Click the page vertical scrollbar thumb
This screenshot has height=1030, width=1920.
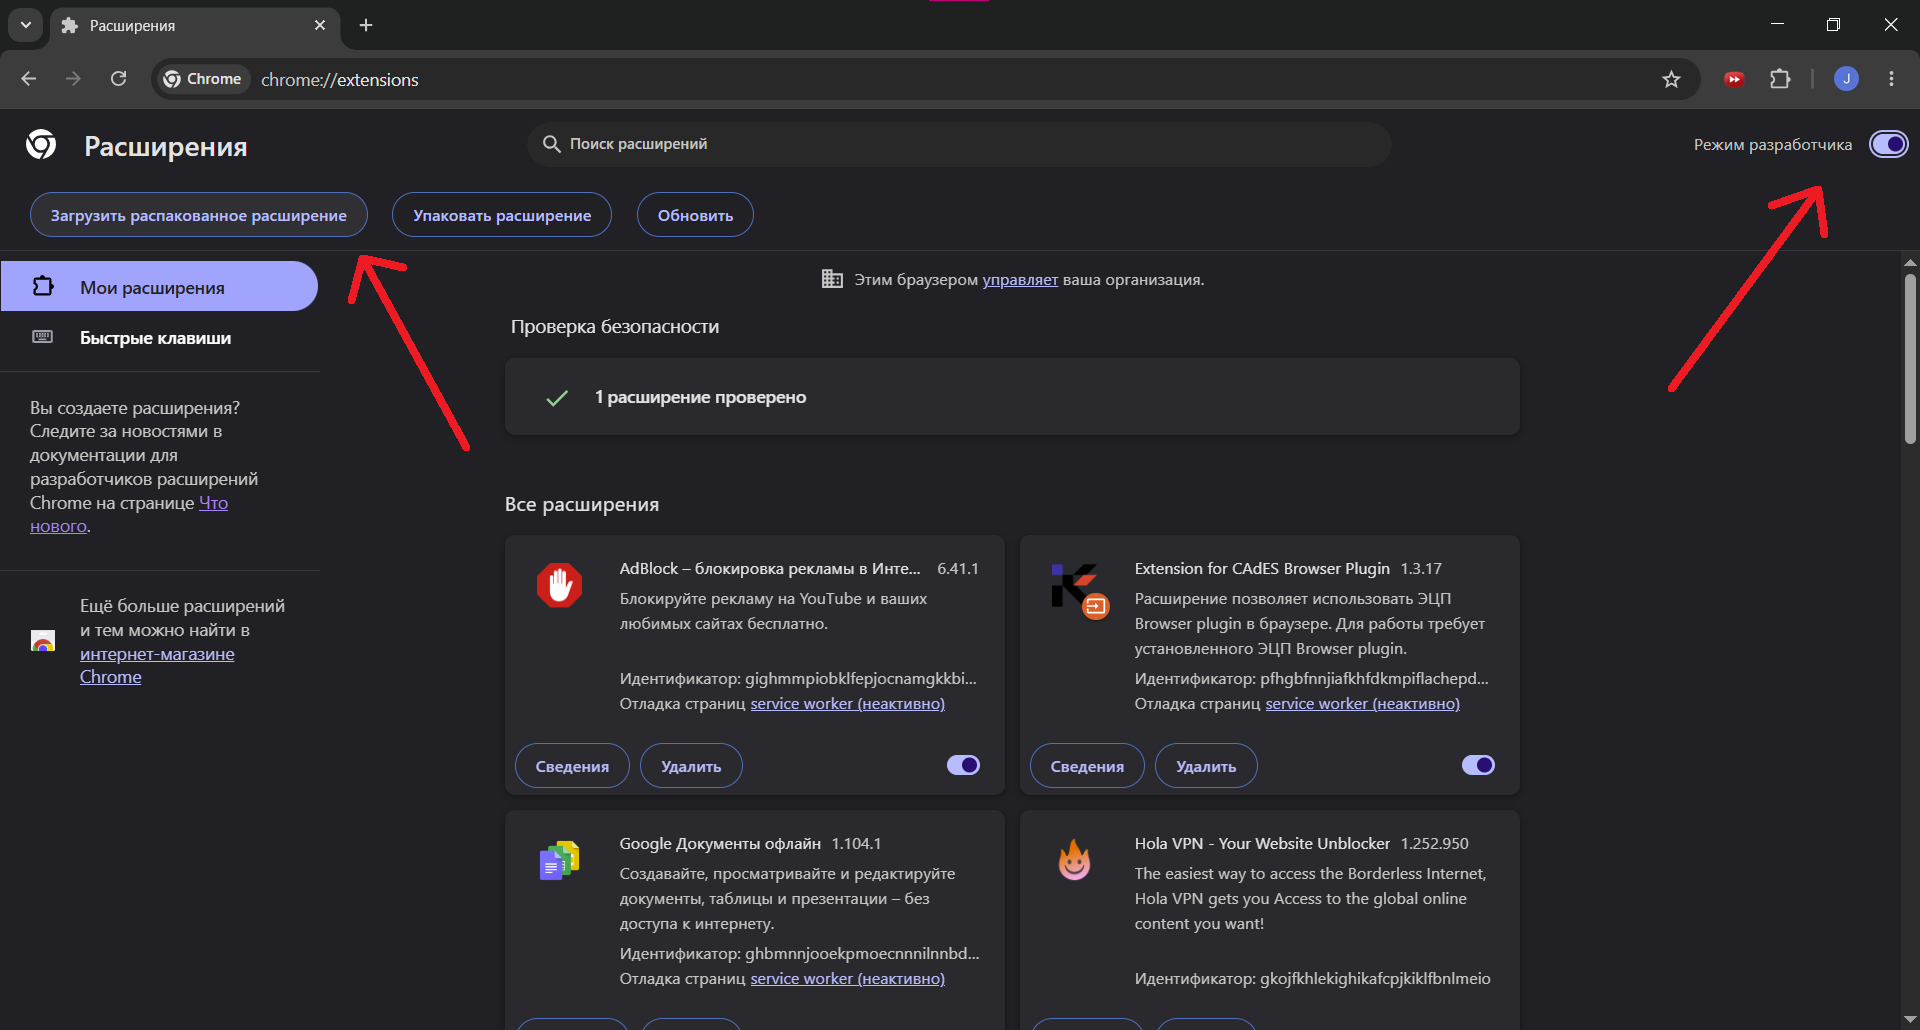point(1910,358)
